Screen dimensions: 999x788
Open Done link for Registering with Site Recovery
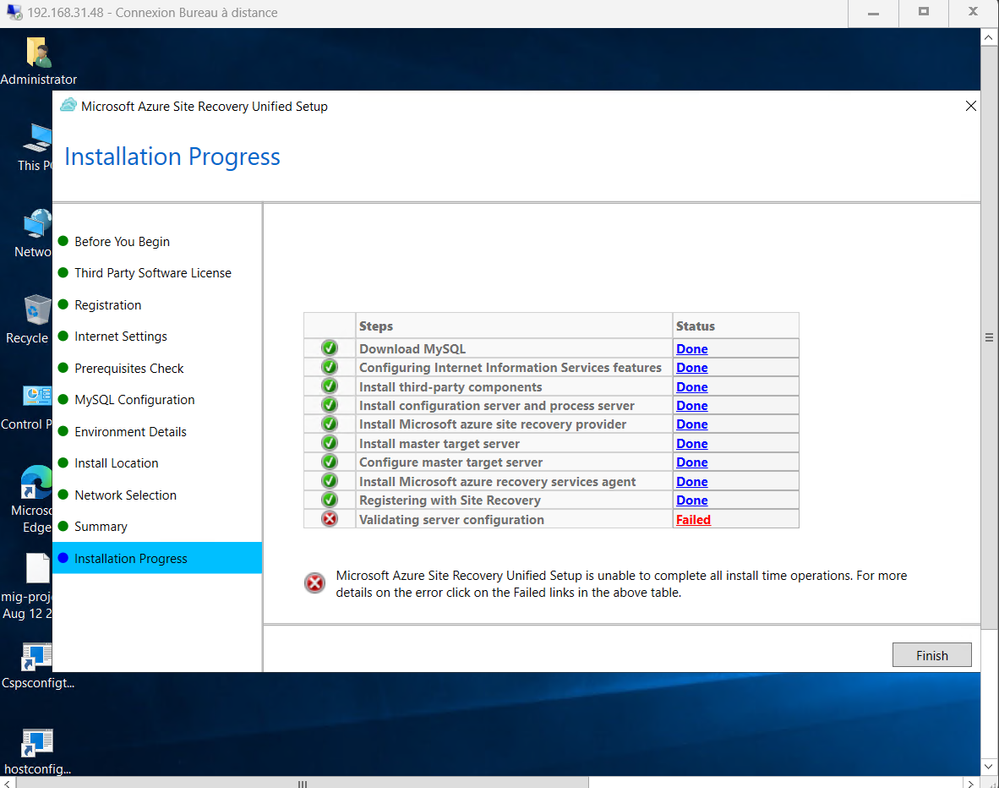click(x=692, y=500)
